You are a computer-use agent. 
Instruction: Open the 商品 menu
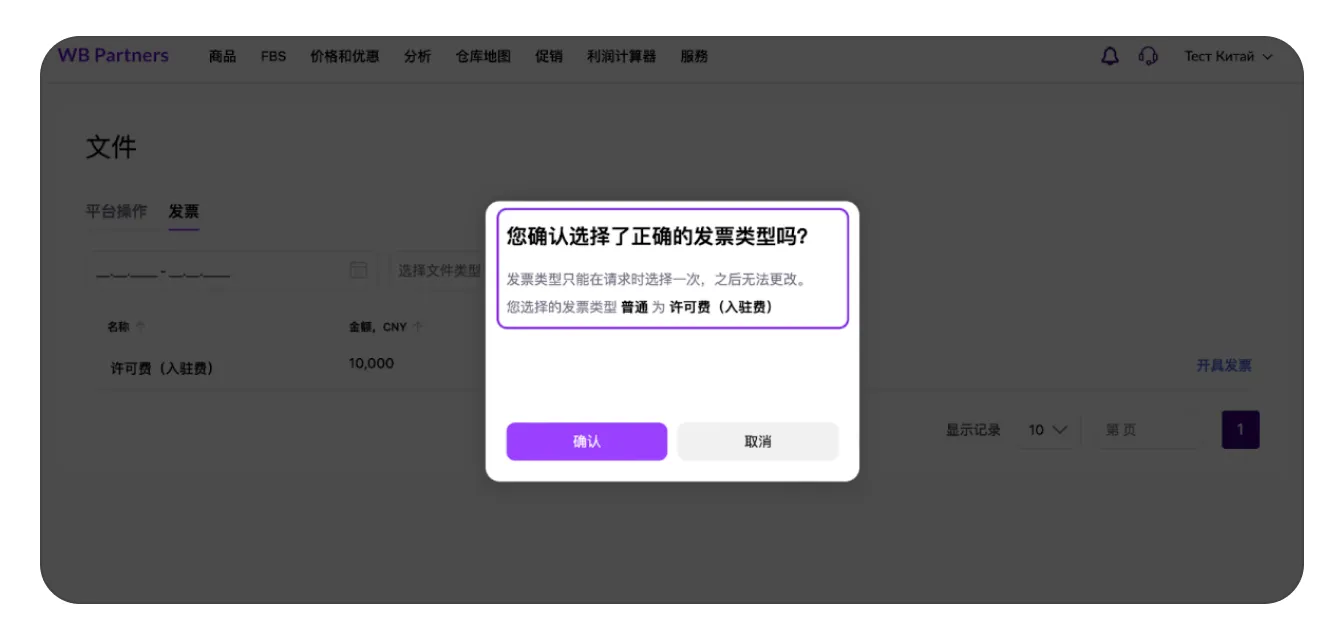222,56
